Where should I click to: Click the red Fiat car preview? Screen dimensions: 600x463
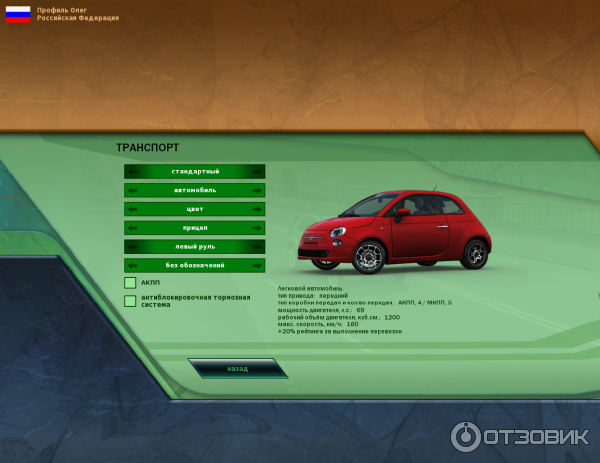403,231
